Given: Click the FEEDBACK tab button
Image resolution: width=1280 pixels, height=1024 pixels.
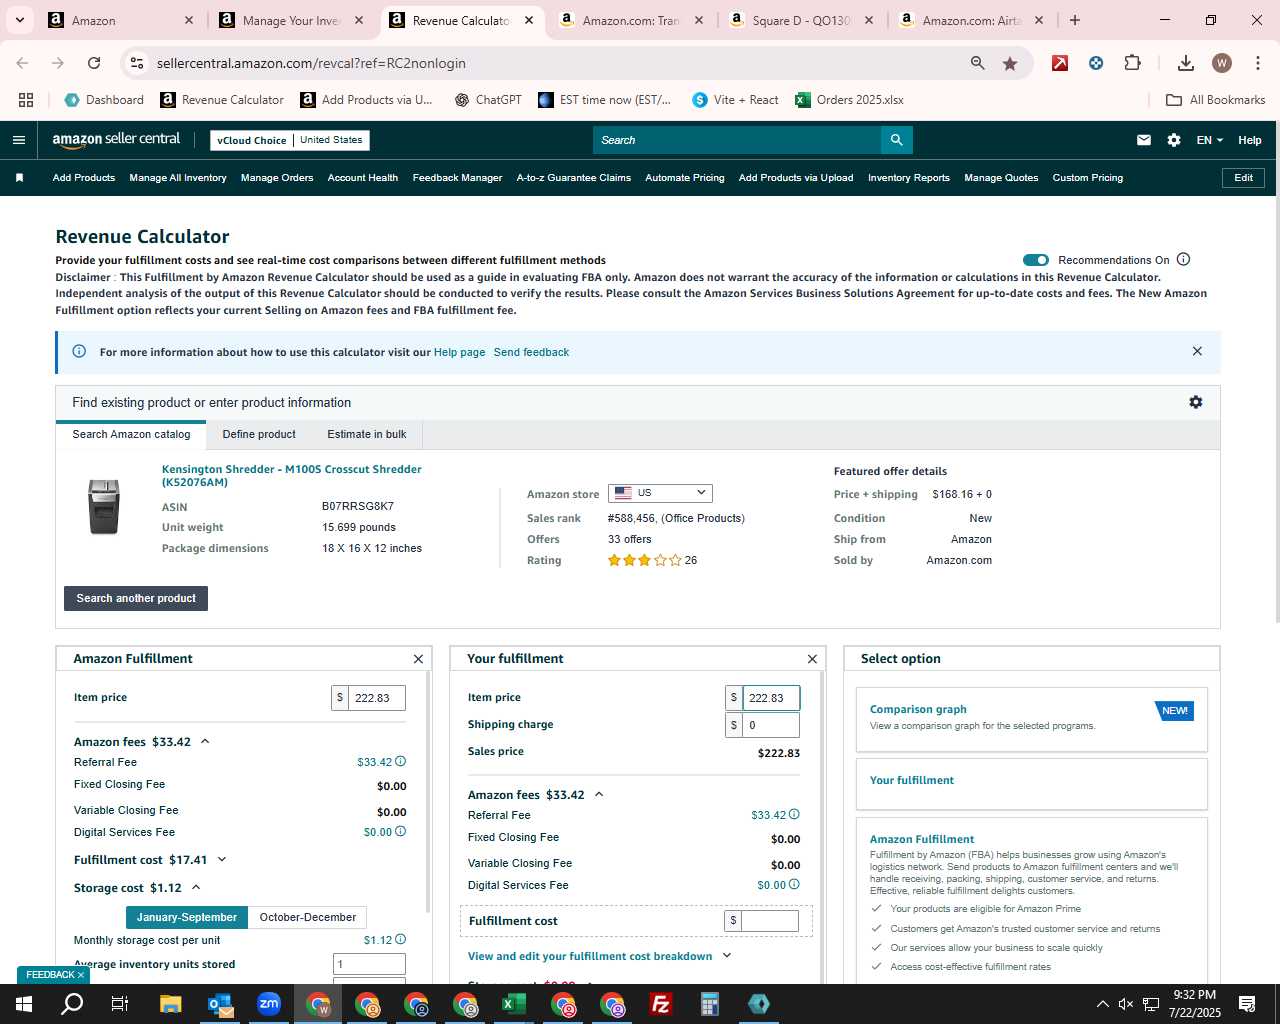Looking at the screenshot, I should (x=54, y=975).
